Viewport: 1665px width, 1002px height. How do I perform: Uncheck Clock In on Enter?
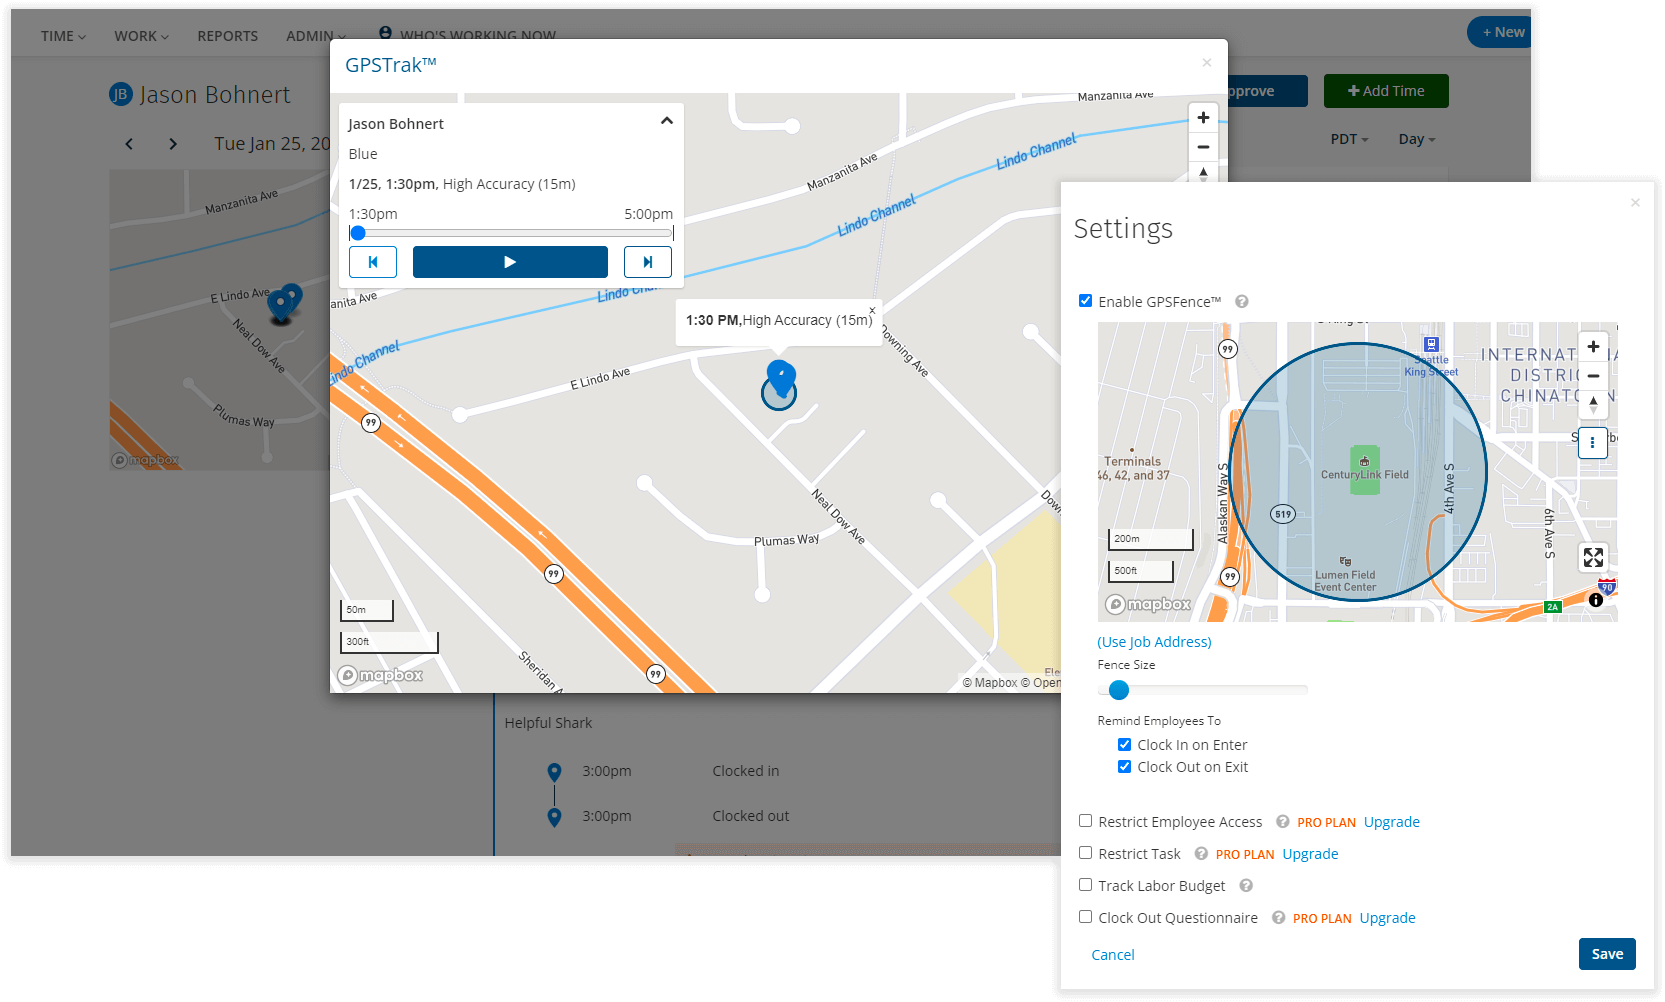coord(1124,745)
